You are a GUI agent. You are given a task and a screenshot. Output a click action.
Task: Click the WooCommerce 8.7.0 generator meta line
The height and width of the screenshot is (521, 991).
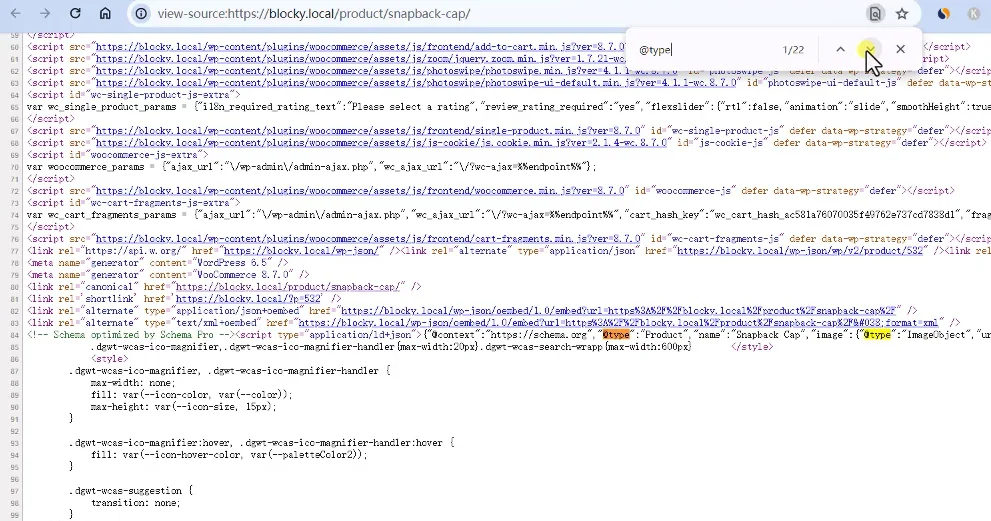[168, 275]
